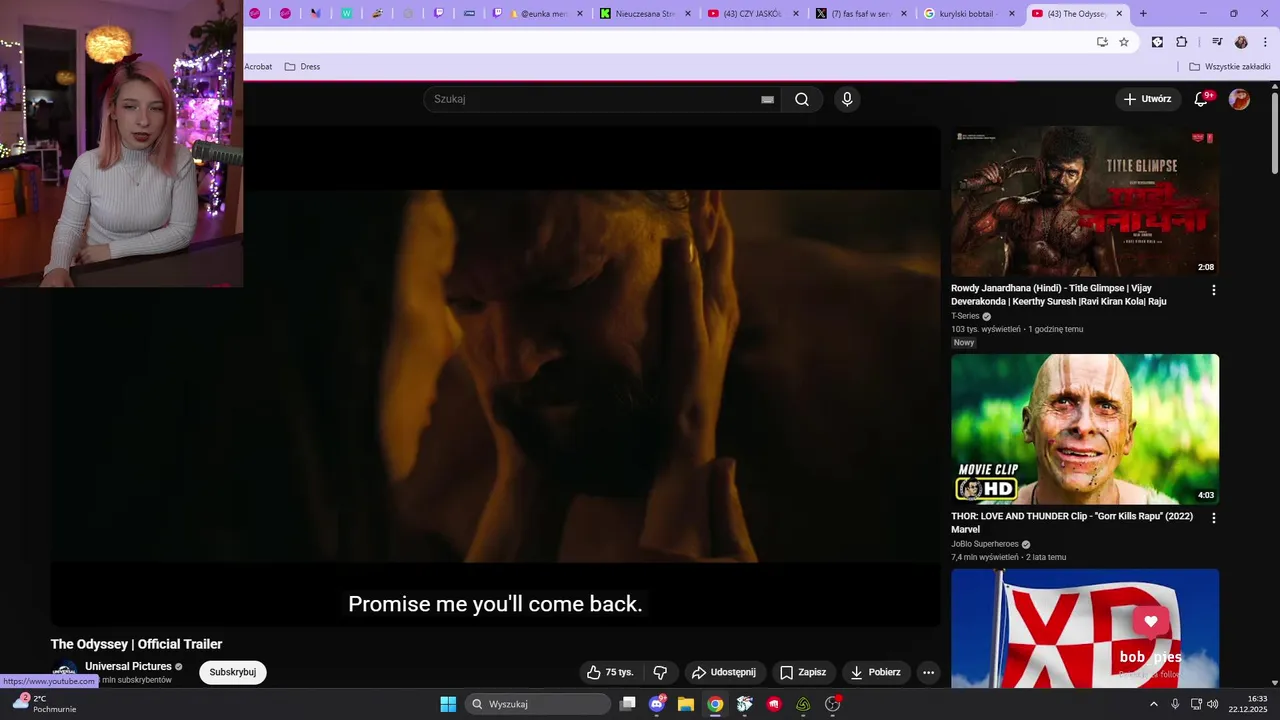Viewport: 1280px width, 720px height.
Task: Switch to 'kurylski bobtail' Google tab
Action: pyautogui.click(x=969, y=14)
